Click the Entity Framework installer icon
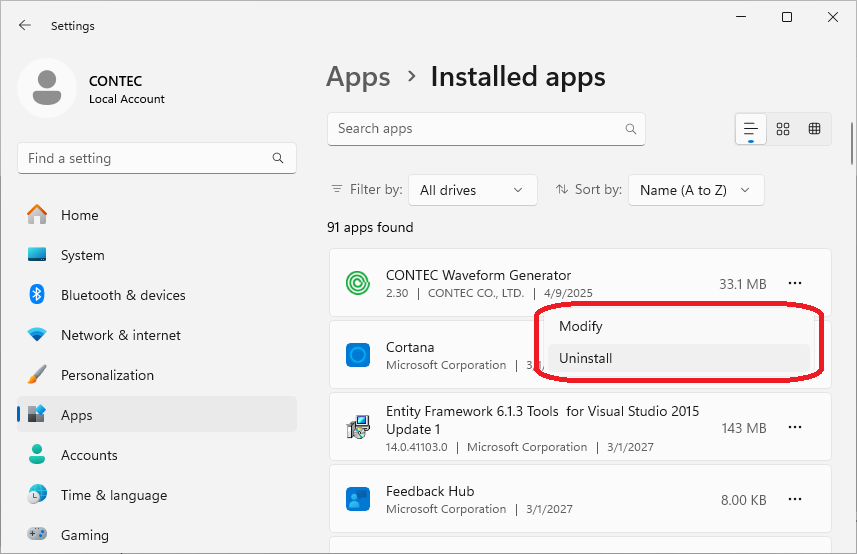Viewport: 857px width, 554px height. coord(358,427)
